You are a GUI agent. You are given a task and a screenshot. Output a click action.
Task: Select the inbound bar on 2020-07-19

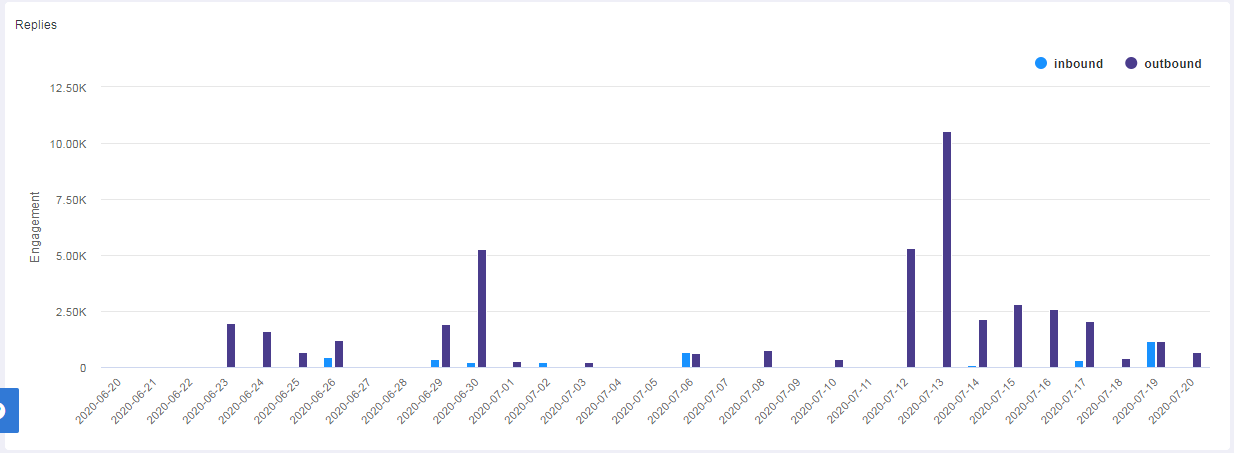(1151, 355)
